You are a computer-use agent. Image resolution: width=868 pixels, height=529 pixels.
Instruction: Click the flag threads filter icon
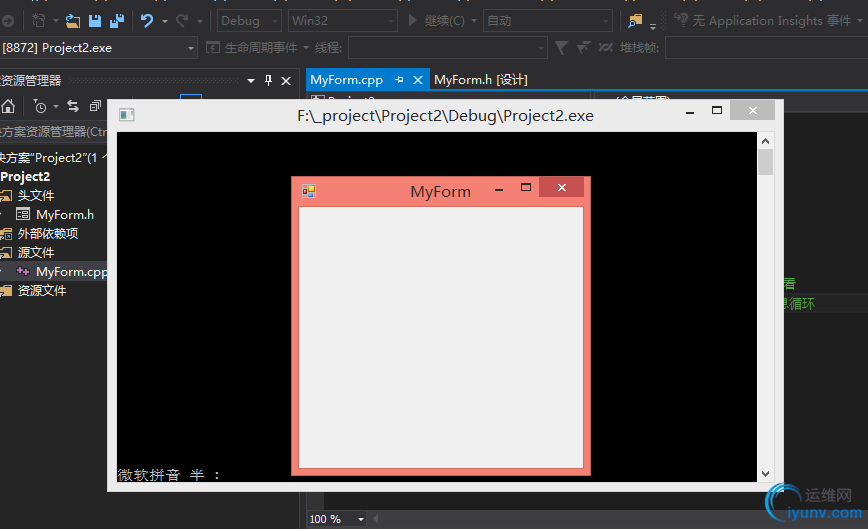pyautogui.click(x=583, y=48)
